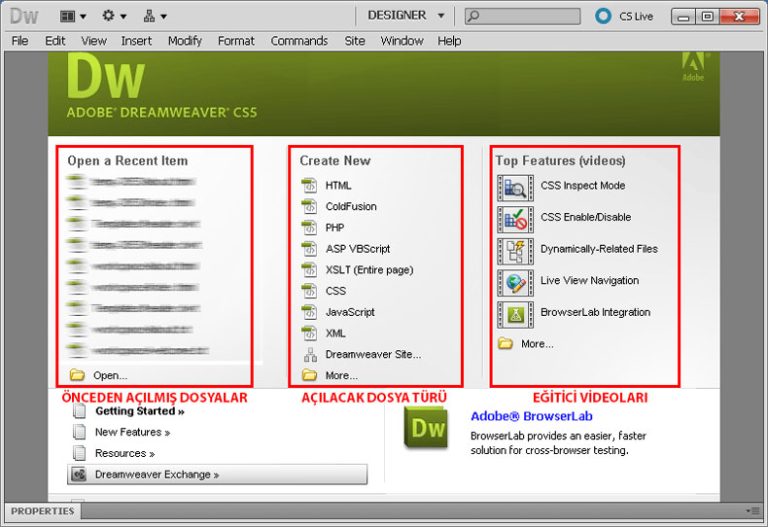768x527 pixels.
Task: Click the PROPERTIES panel tab
Action: click(x=43, y=511)
